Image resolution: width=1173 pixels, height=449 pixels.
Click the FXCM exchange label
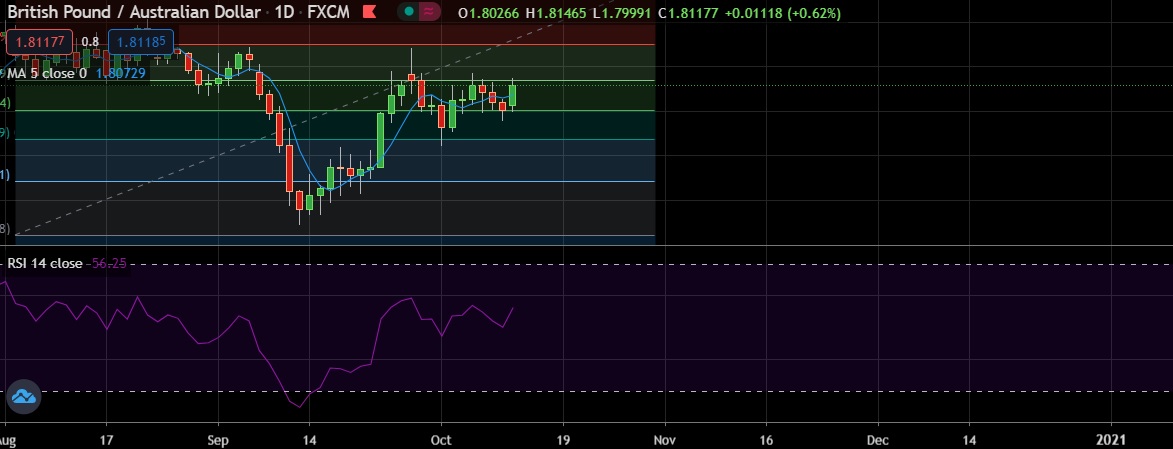(328, 12)
